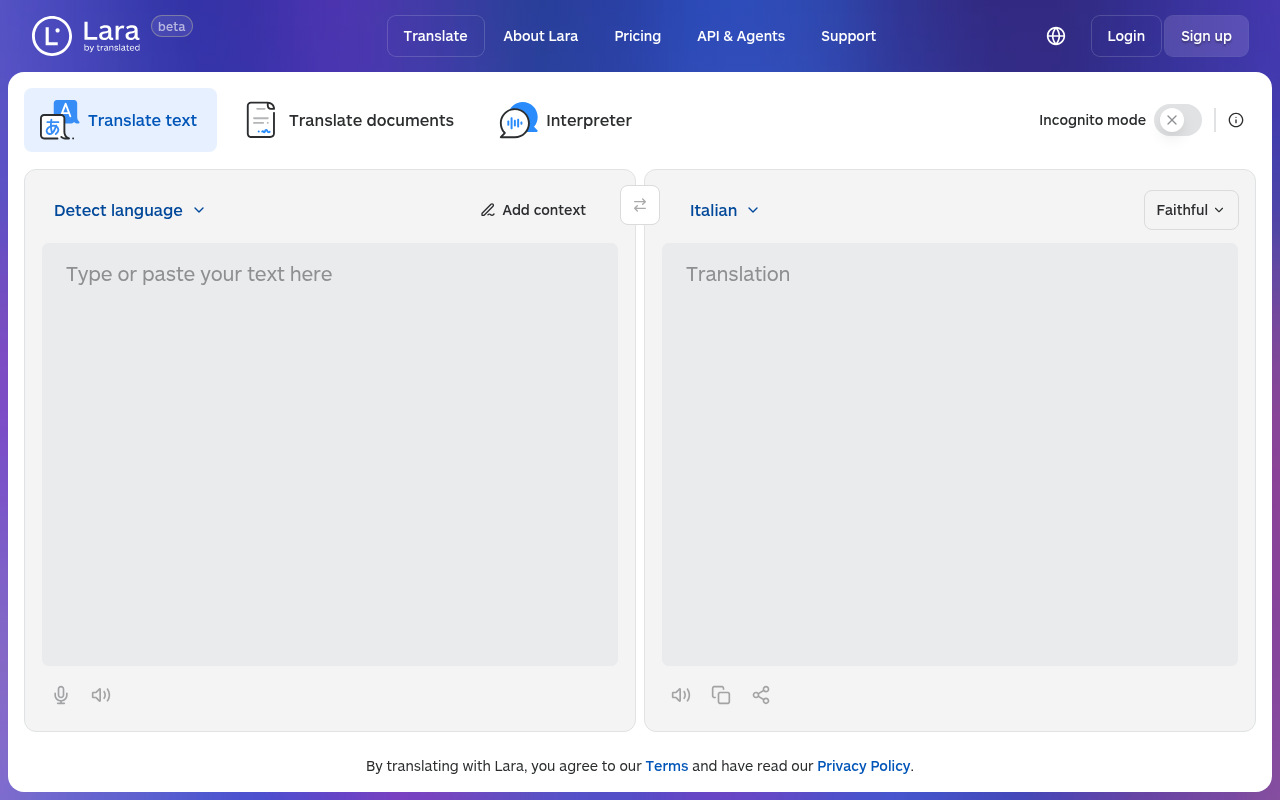Click the Sign up button
Screen dimensions: 1280x800
[1206, 35]
